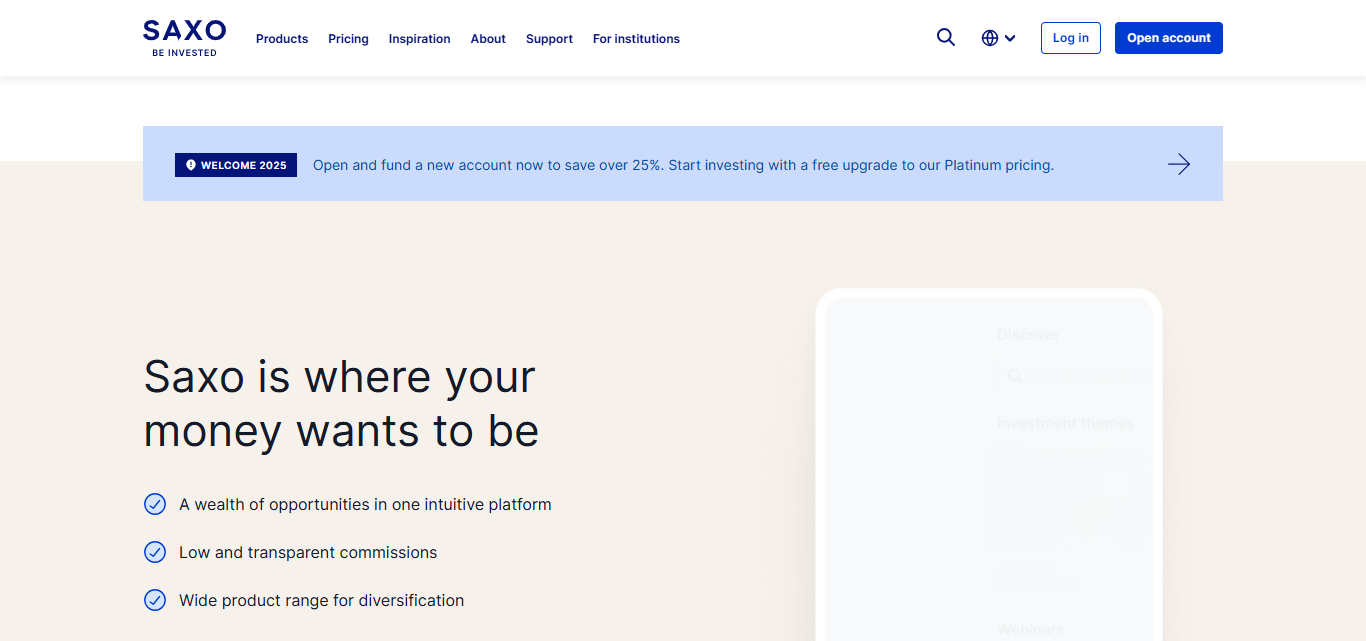Open the Support menu
The width and height of the screenshot is (1366, 641).
tap(549, 39)
